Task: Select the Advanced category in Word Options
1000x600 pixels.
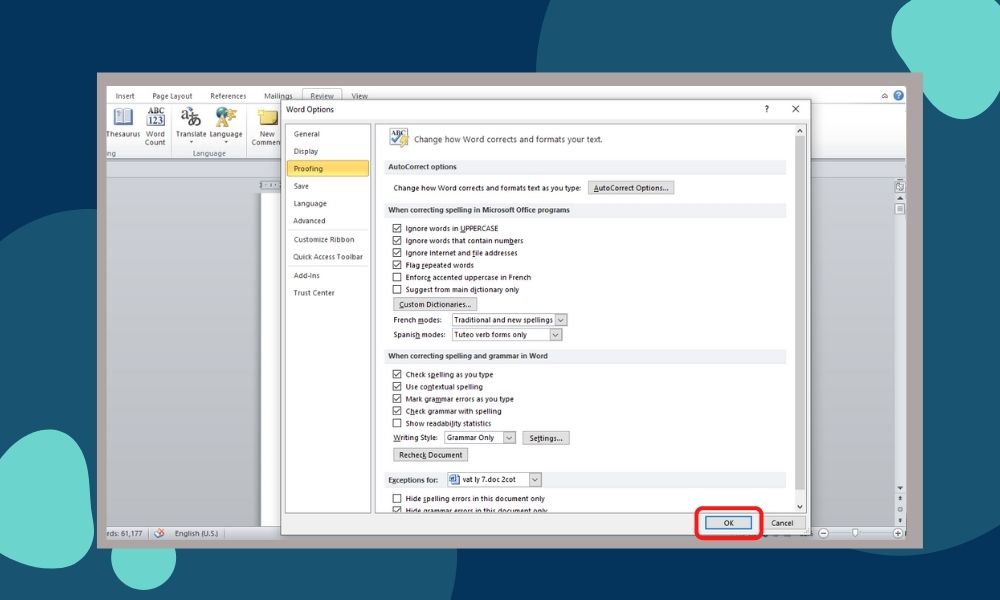Action: coord(309,221)
